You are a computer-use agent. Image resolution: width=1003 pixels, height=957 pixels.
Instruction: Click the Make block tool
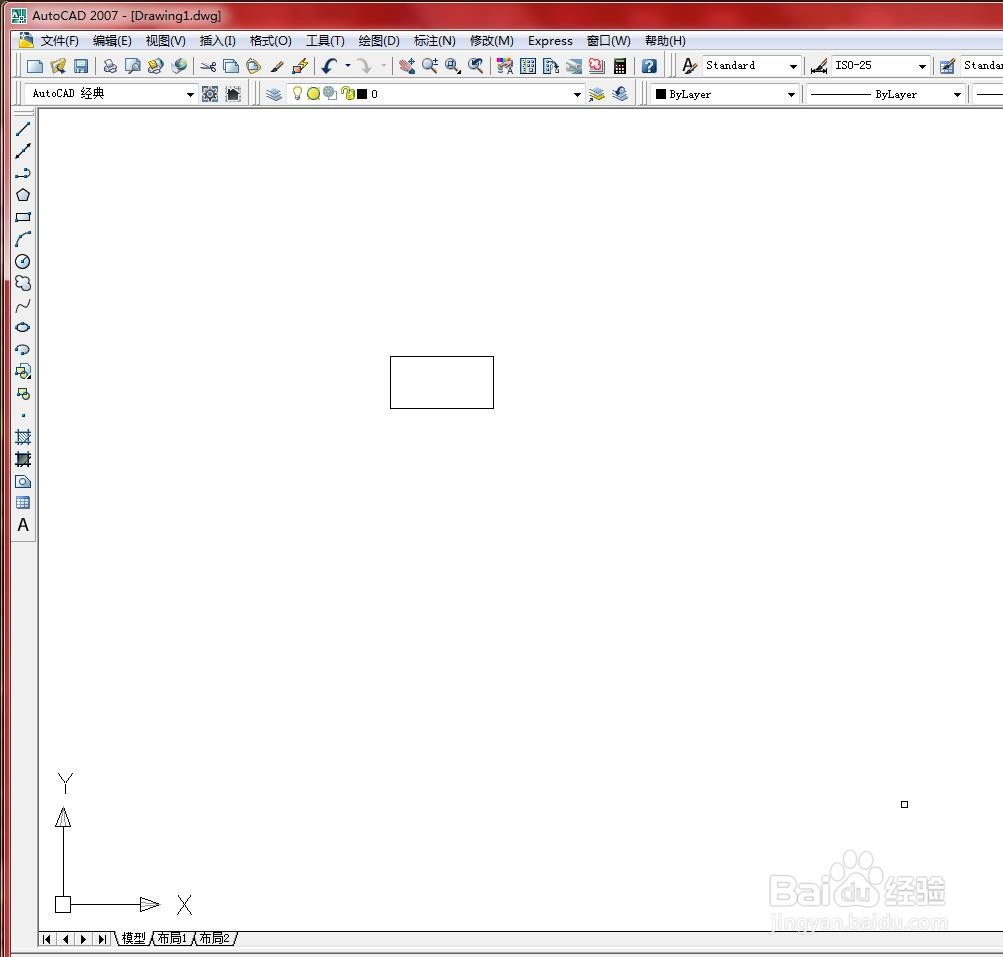pos(23,393)
